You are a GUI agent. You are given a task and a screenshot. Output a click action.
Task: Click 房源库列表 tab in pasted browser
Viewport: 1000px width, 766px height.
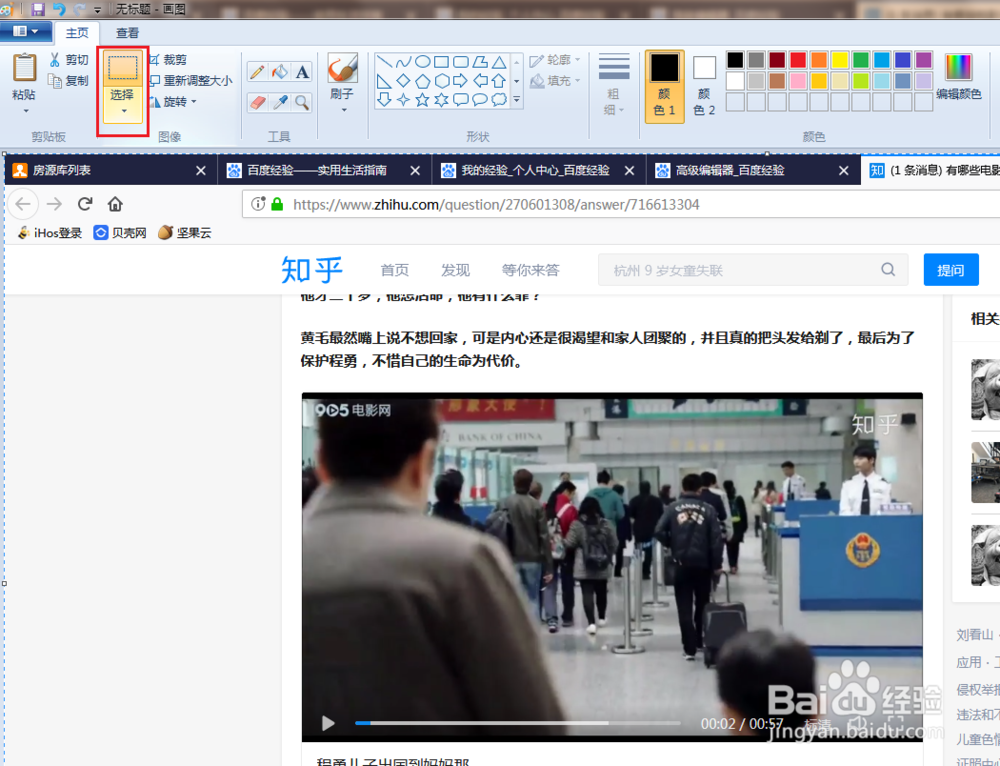coord(110,170)
